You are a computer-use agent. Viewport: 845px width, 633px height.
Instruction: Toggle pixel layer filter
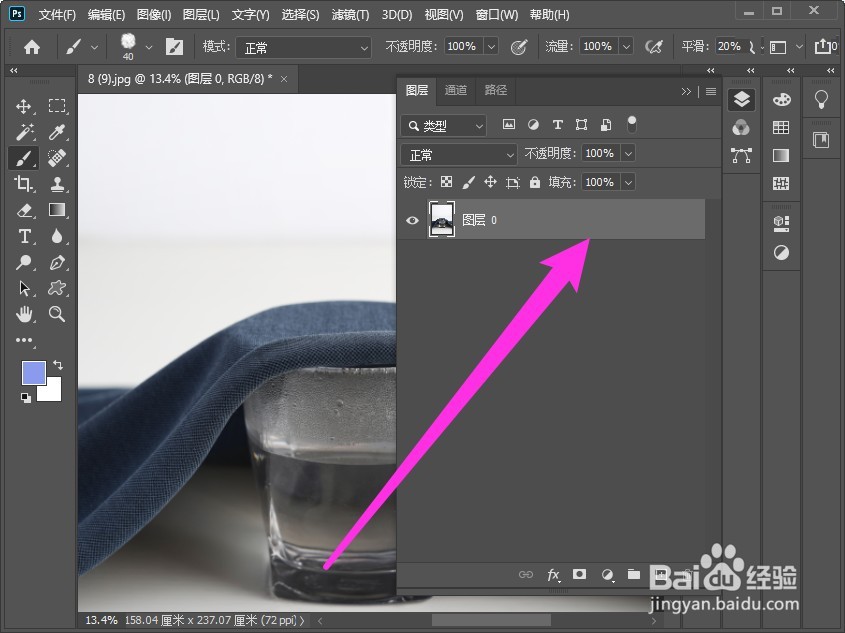509,124
